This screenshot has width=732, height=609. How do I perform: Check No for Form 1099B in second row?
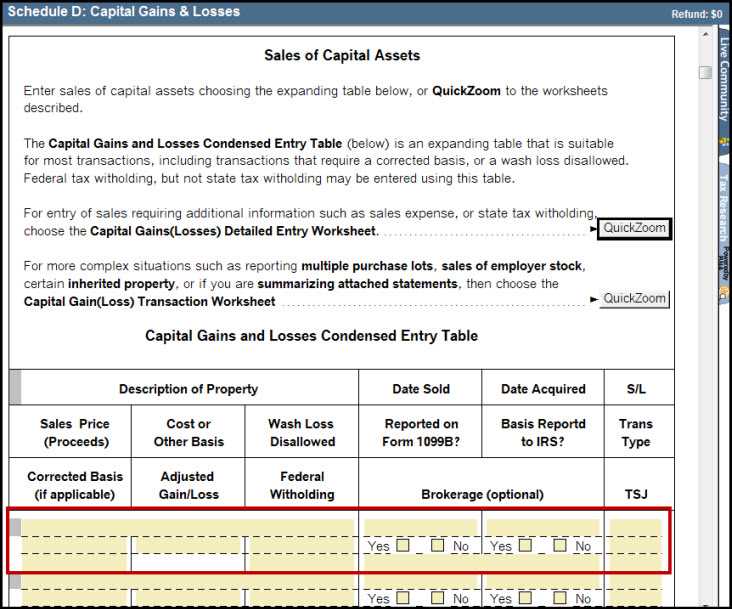pos(437,598)
